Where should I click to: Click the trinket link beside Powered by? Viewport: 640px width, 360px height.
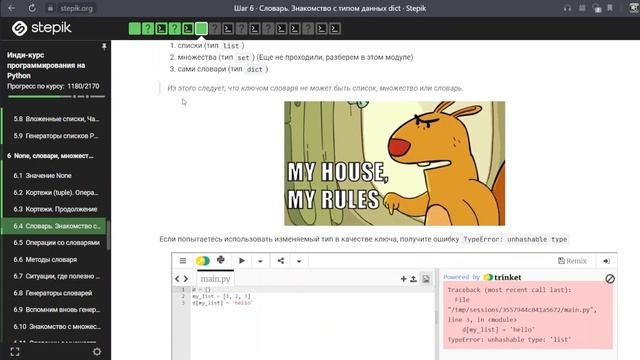(x=503, y=277)
